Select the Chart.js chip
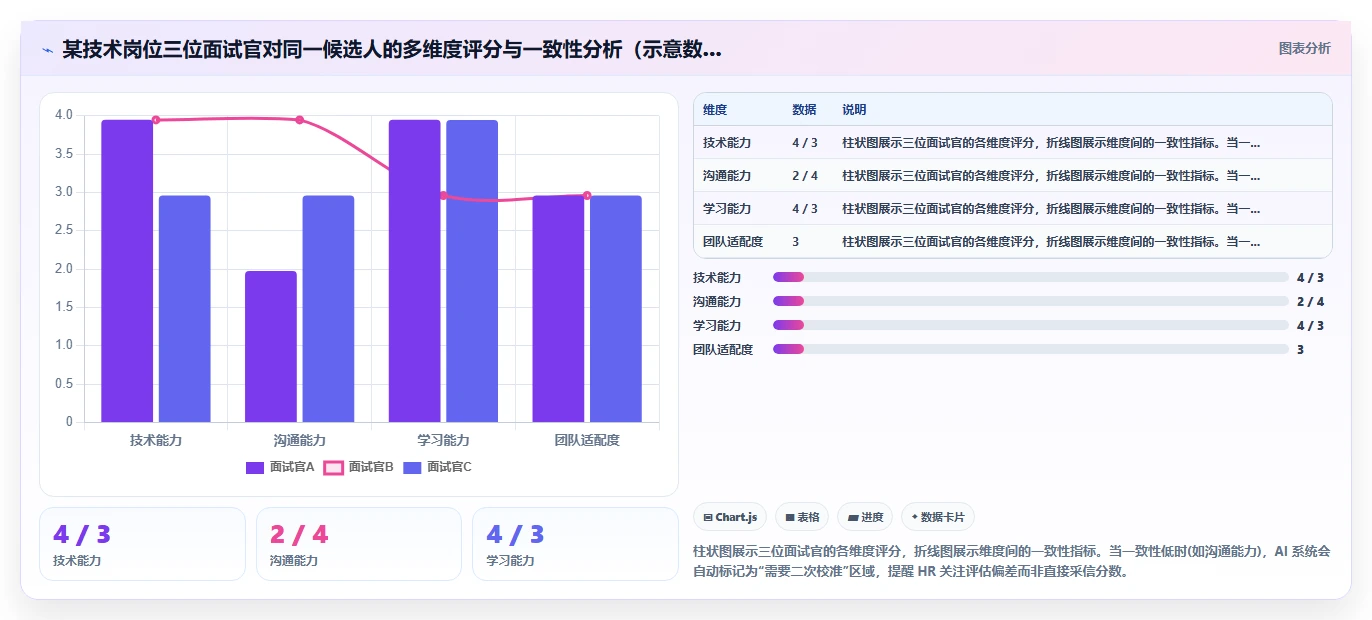Screen dimensions: 1372x620 pyautogui.click(x=730, y=517)
